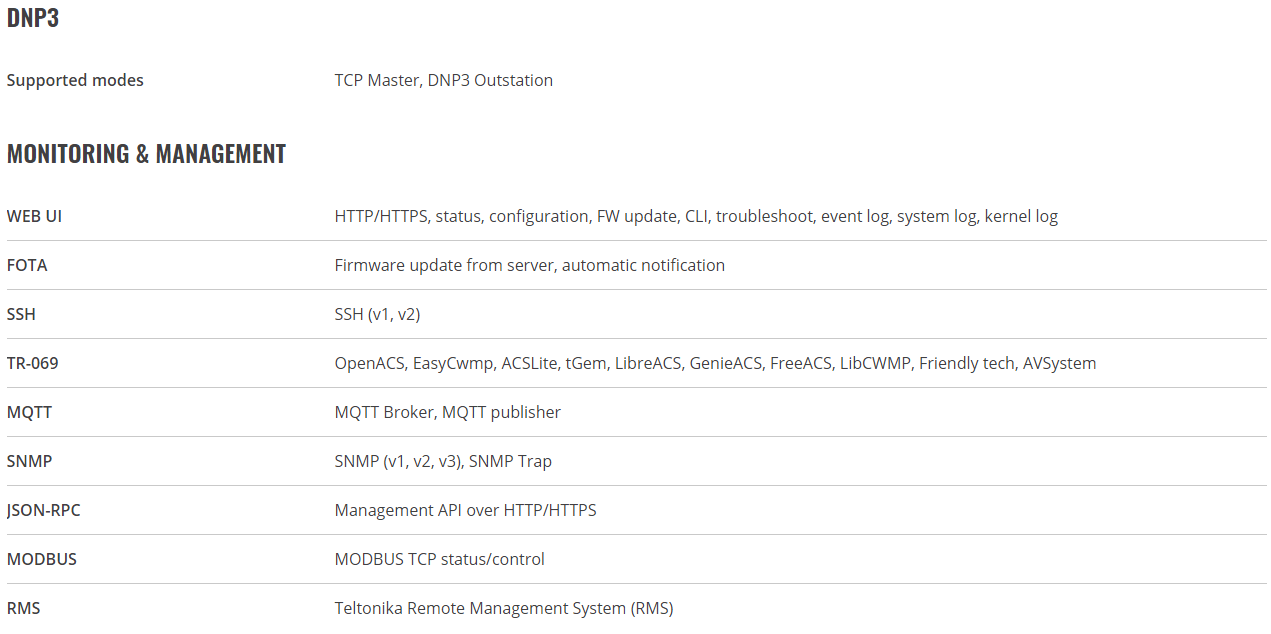Select the DNP3 section heading
Image resolution: width=1271 pixels, height=634 pixels.
click(33, 18)
